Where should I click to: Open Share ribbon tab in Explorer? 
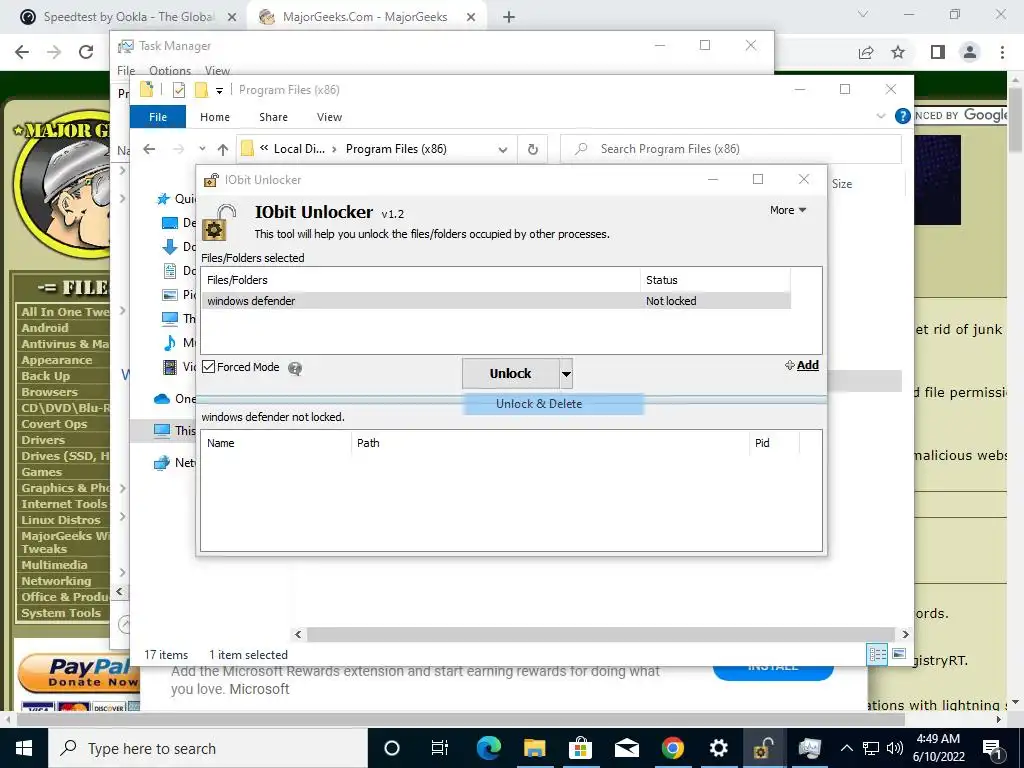[273, 117]
